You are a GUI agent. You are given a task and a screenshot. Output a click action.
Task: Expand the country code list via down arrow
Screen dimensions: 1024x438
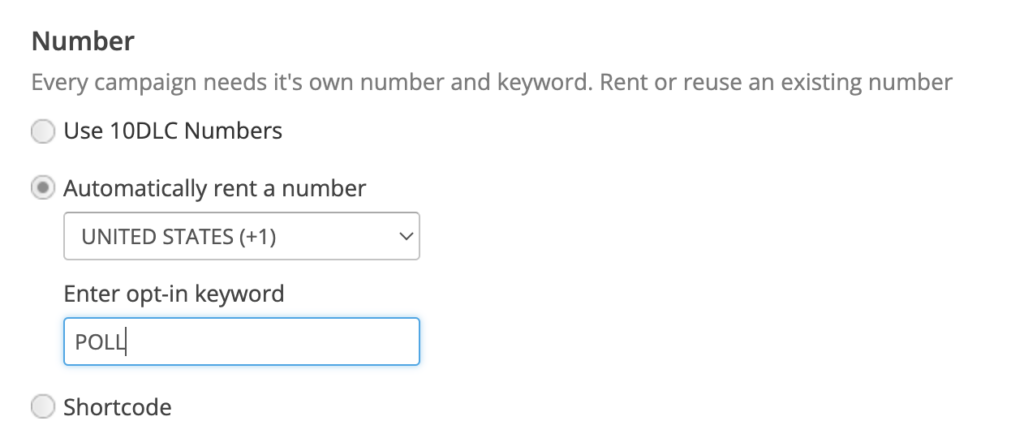(406, 236)
